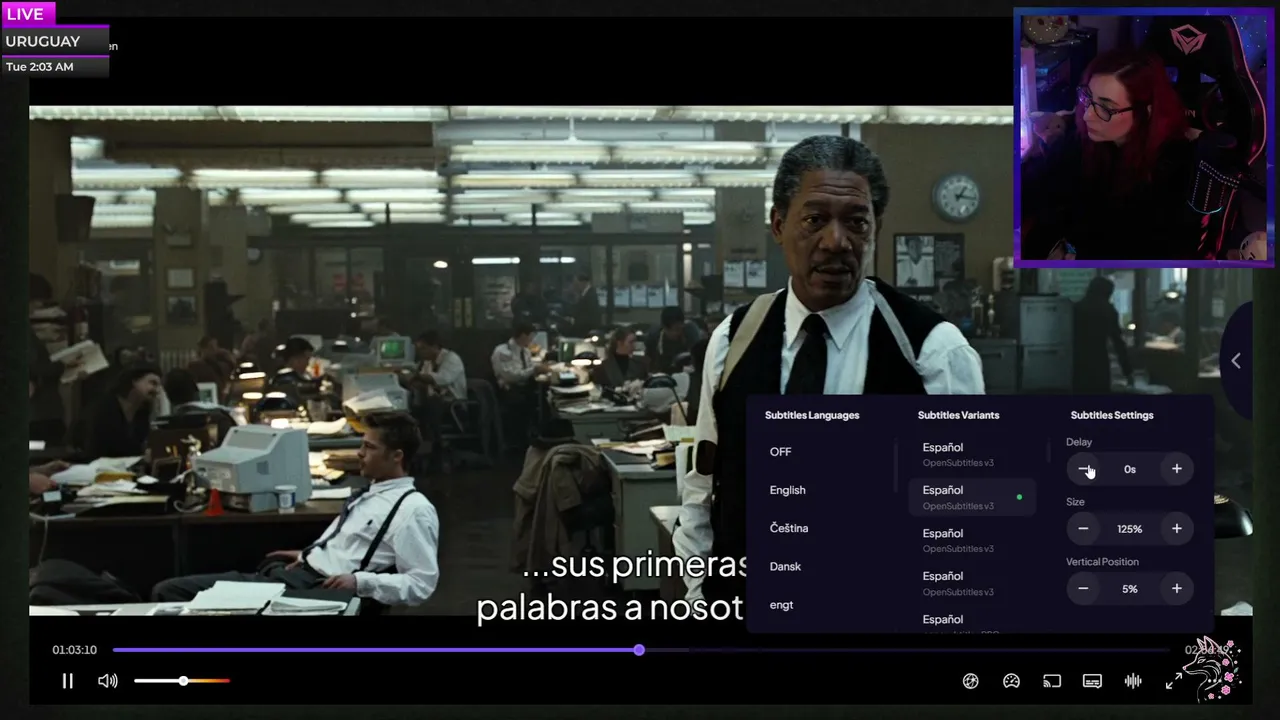Image resolution: width=1280 pixels, height=720 pixels.
Task: Expand the side drawer chevron arrow
Action: click(1236, 361)
